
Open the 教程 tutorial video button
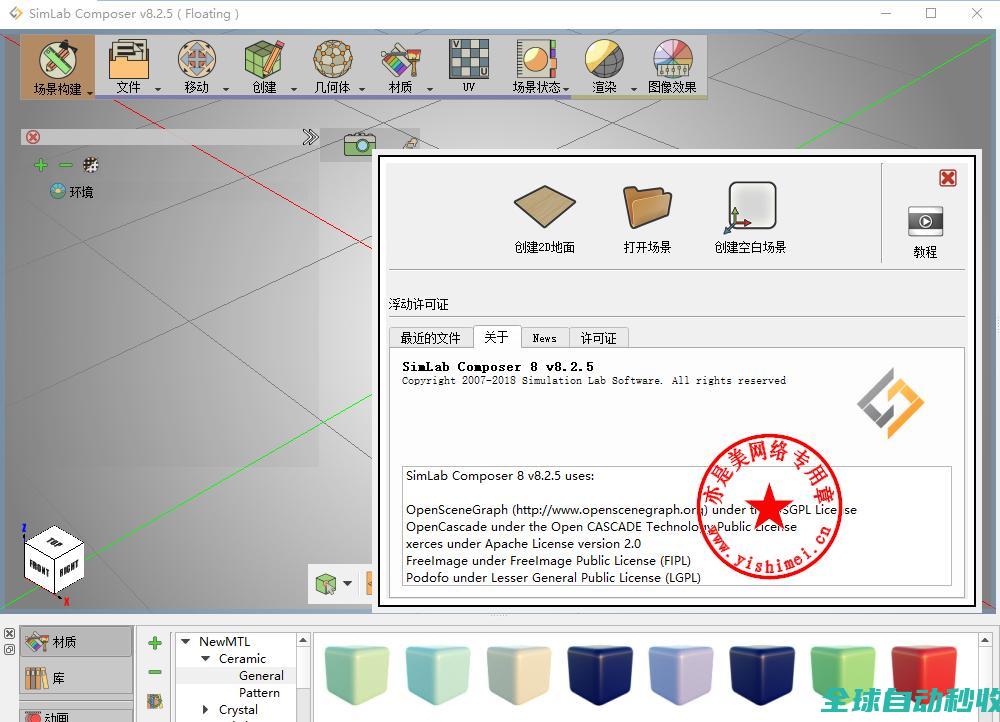click(925, 222)
